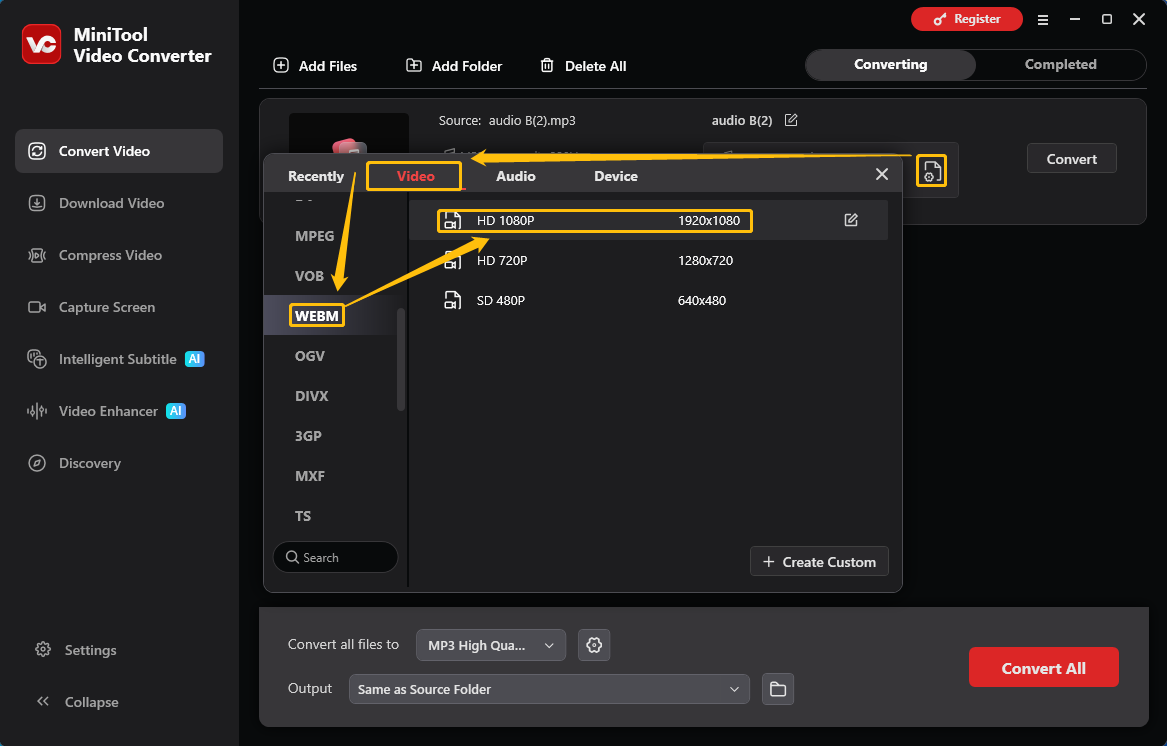The height and width of the screenshot is (746, 1167).
Task: Select the HD 720P preset
Action: [648, 261]
